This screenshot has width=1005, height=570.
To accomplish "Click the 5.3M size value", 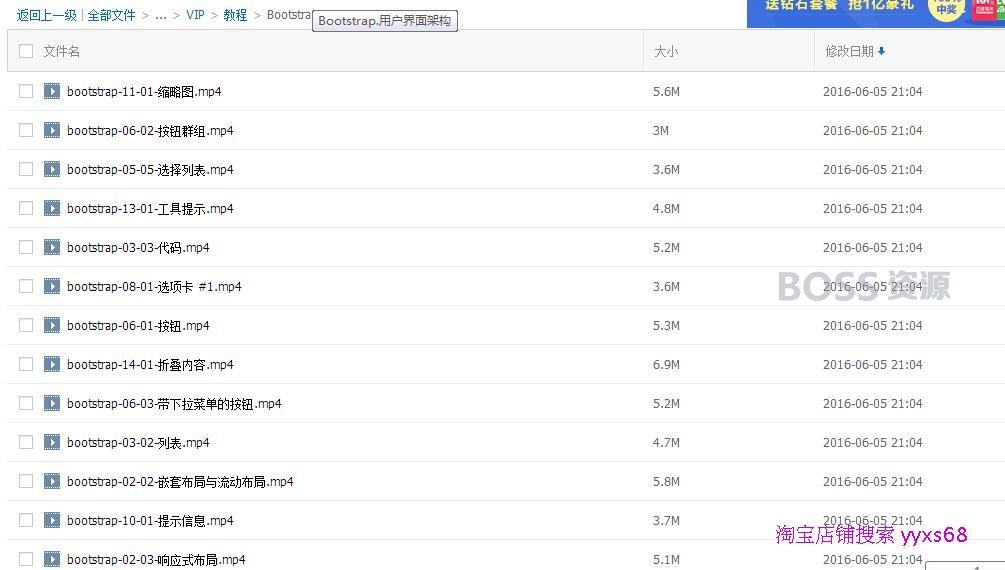I will [x=667, y=325].
